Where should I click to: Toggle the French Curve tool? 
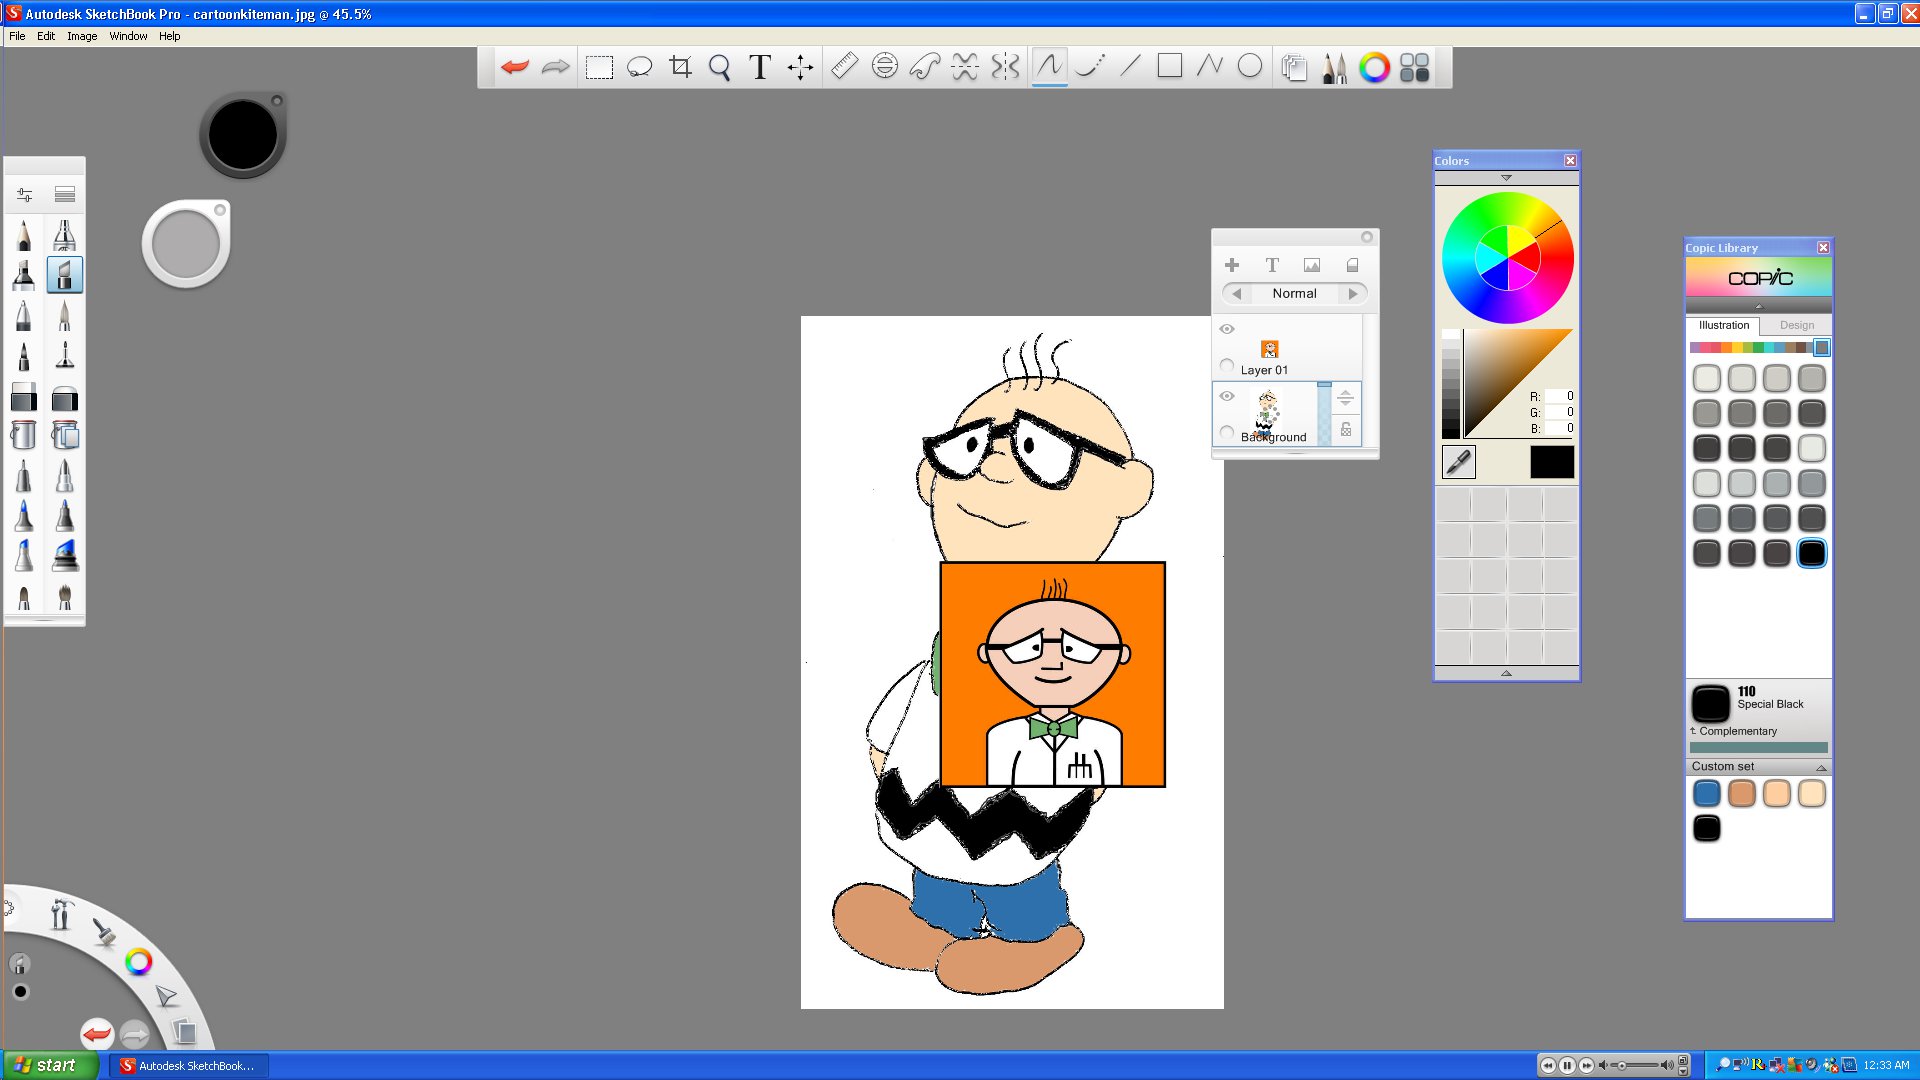(x=925, y=67)
